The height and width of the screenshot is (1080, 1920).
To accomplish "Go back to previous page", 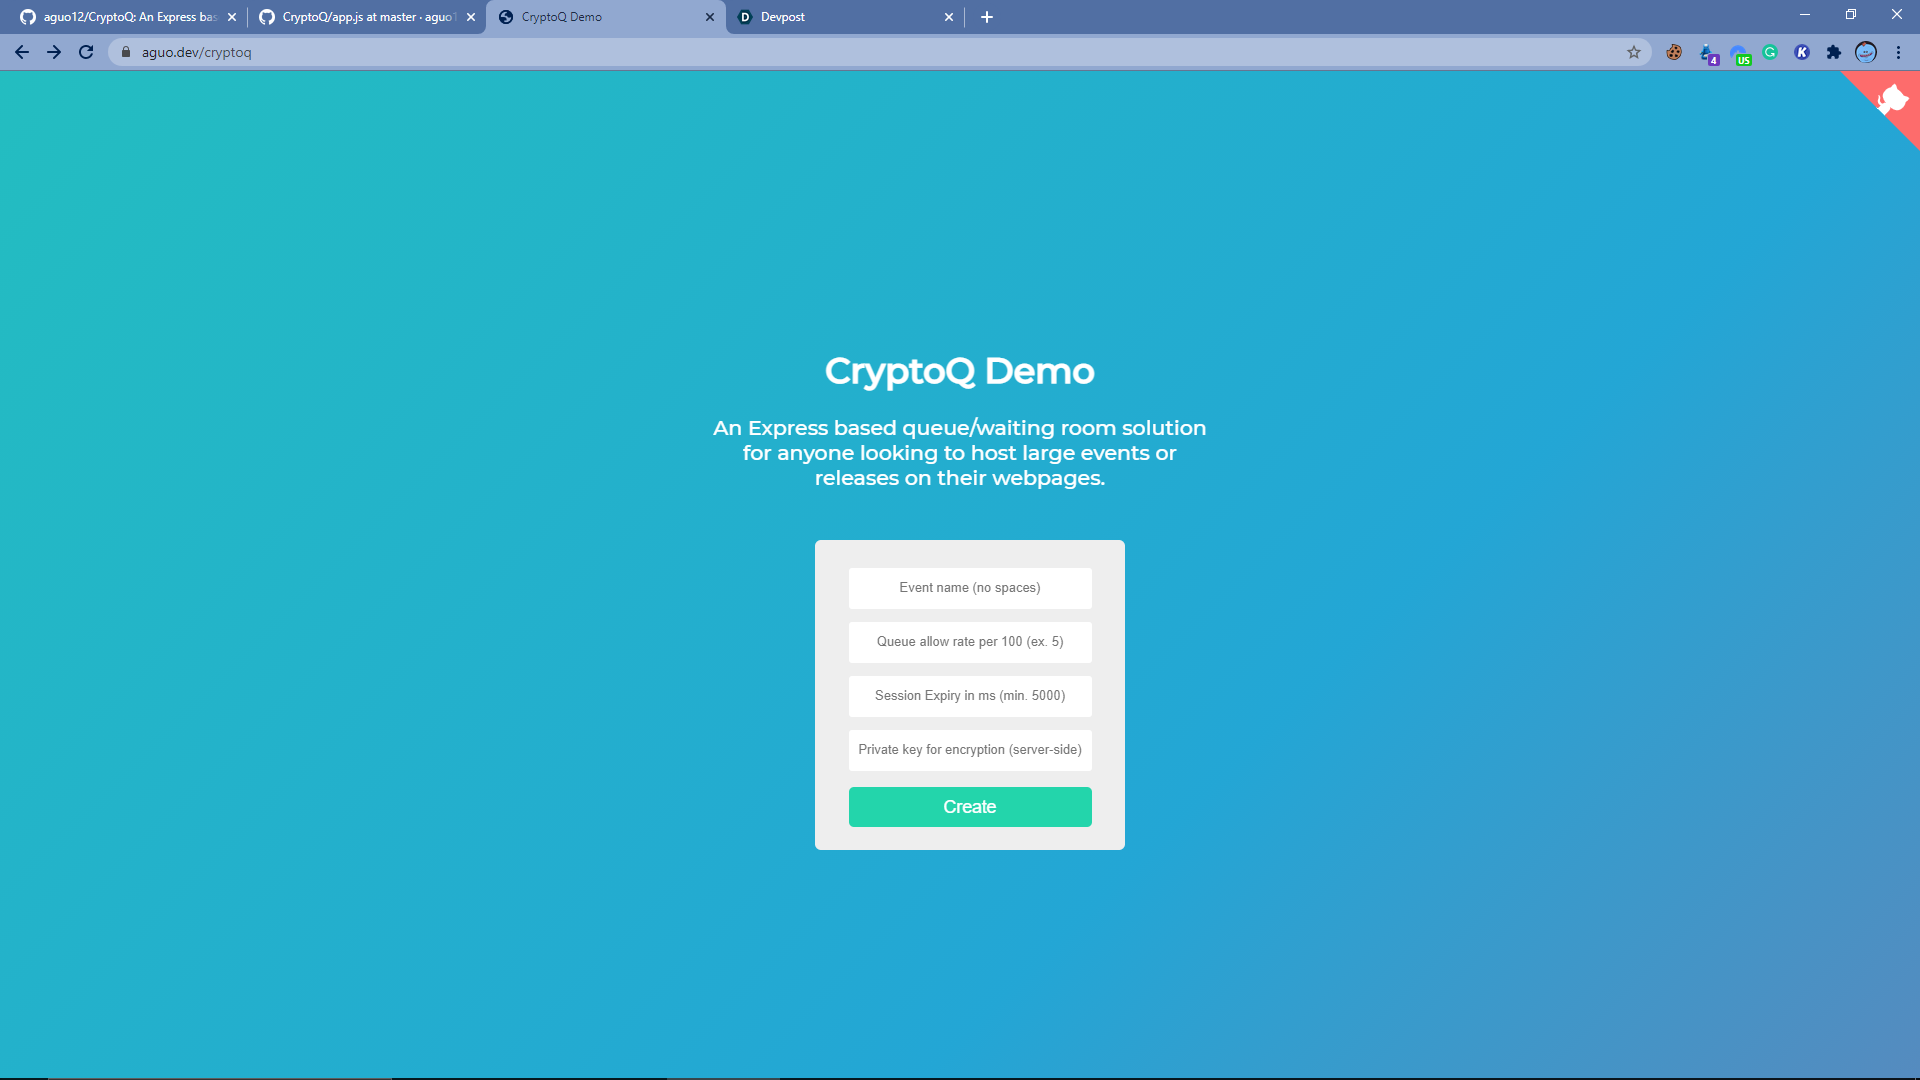I will 22,52.
